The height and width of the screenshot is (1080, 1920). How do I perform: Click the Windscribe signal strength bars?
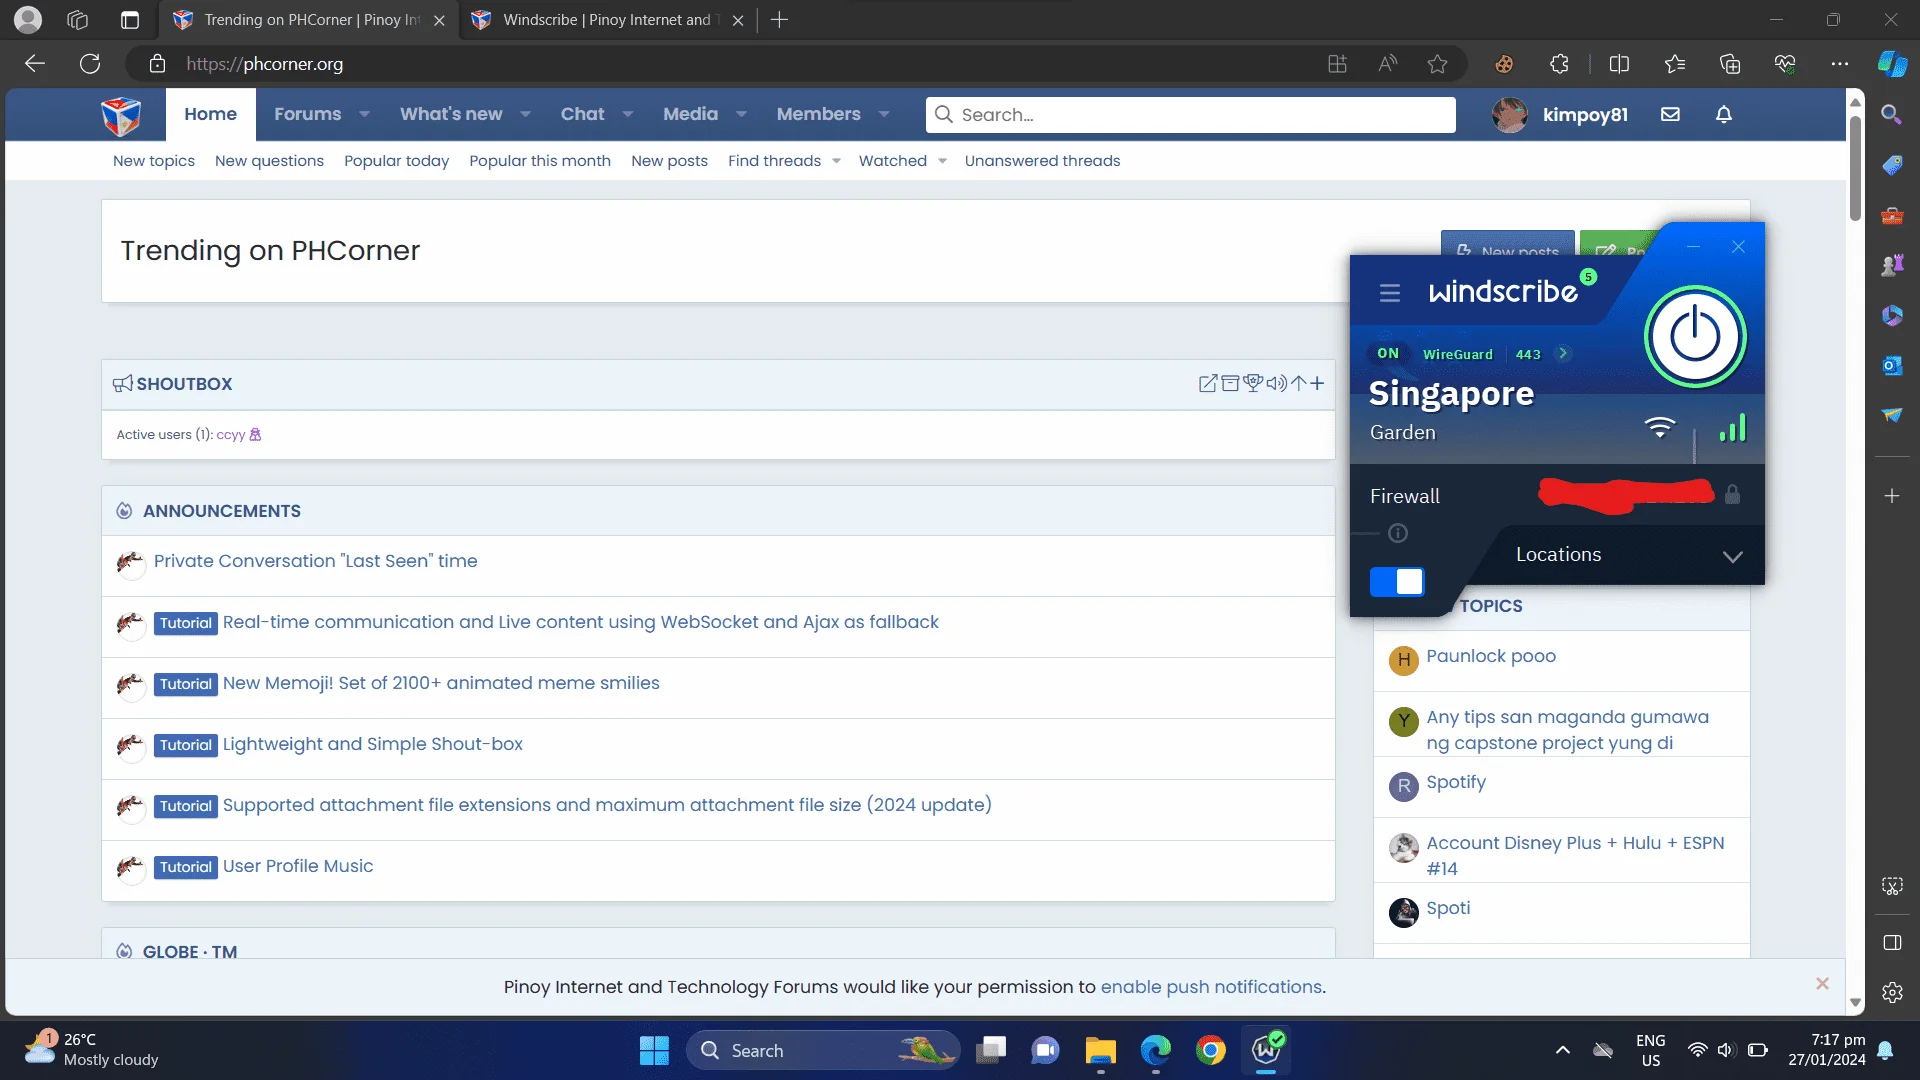coord(1732,428)
